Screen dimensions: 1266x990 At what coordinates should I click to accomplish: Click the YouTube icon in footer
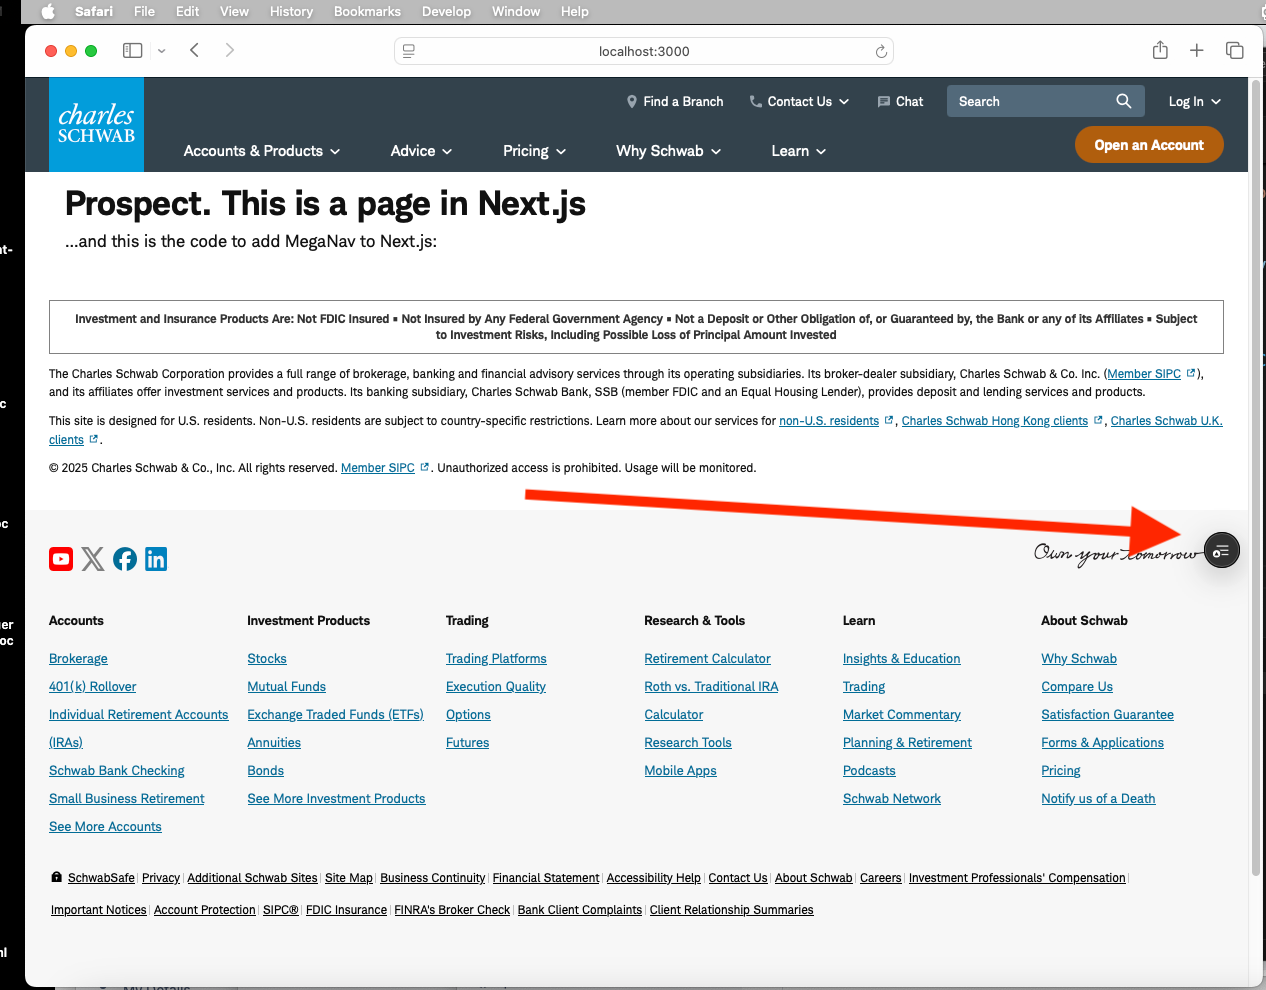pos(61,559)
